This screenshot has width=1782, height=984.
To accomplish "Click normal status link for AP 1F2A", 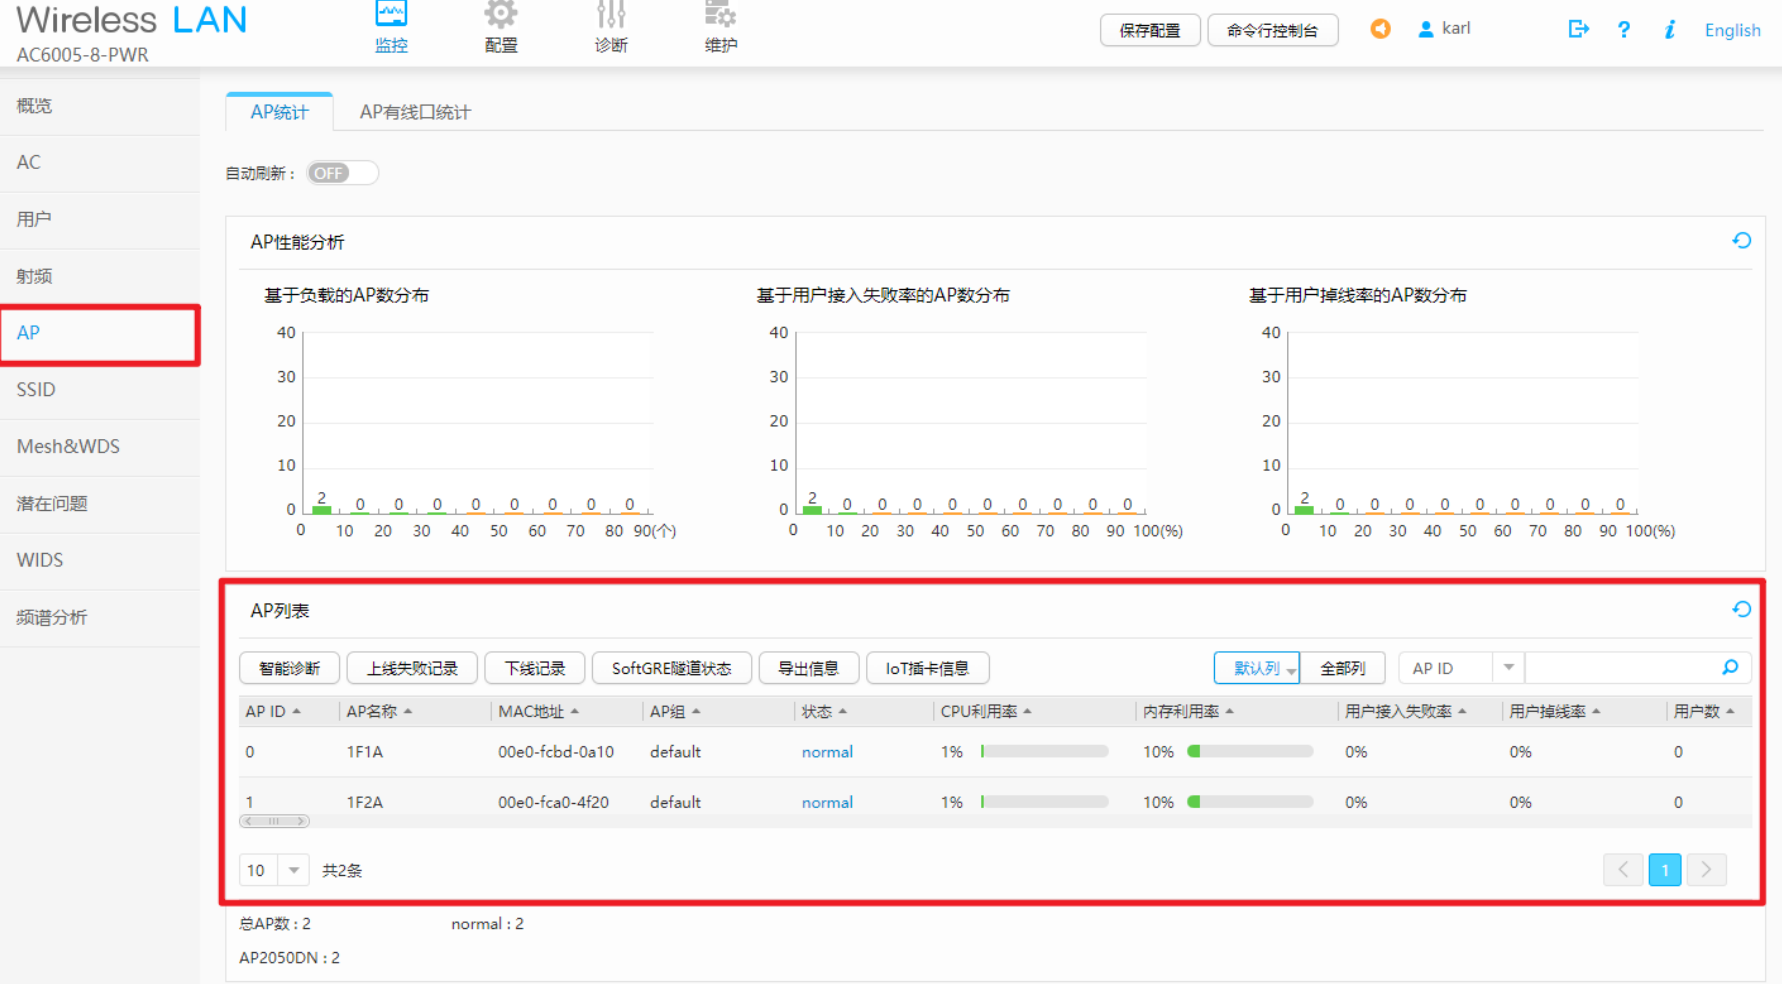I will point(827,802).
